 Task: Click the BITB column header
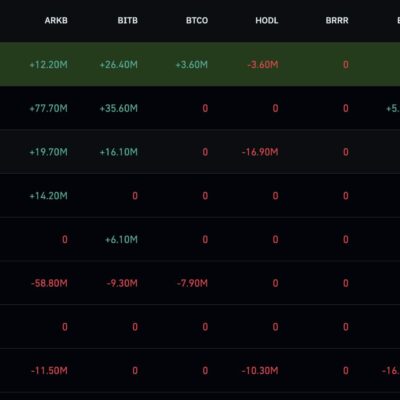tap(127, 21)
